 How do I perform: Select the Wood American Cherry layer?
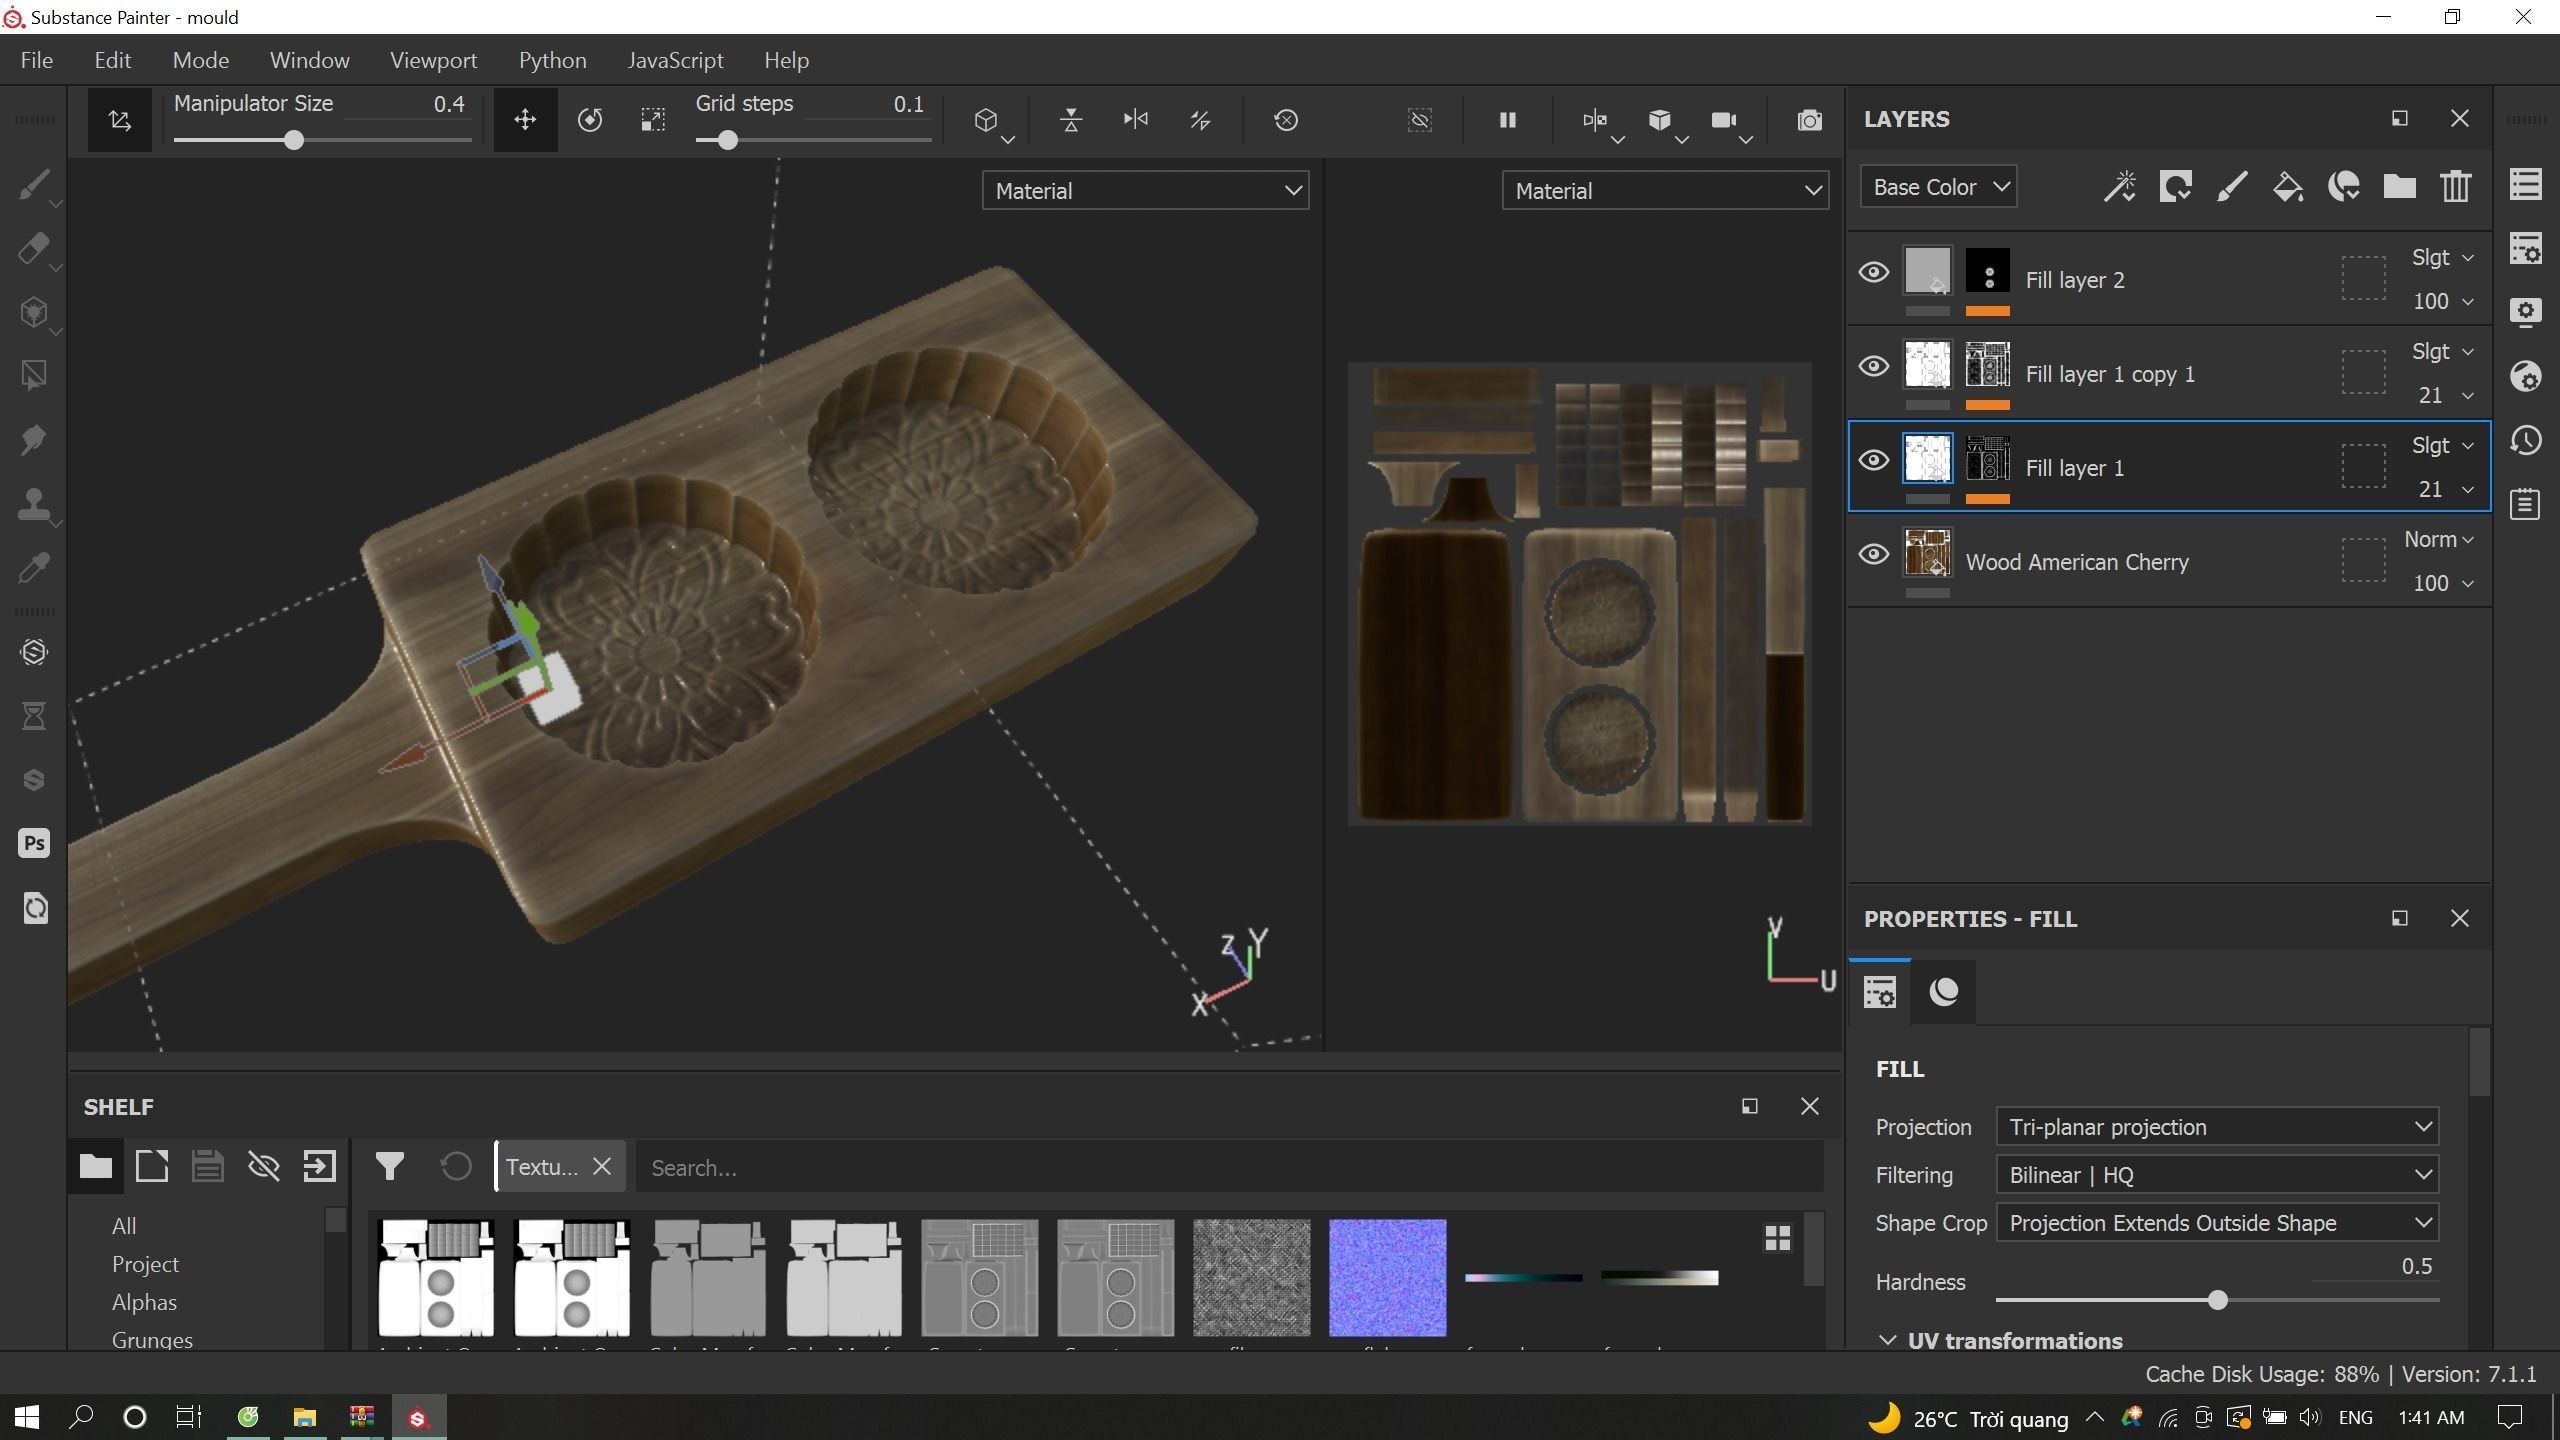[2169, 561]
